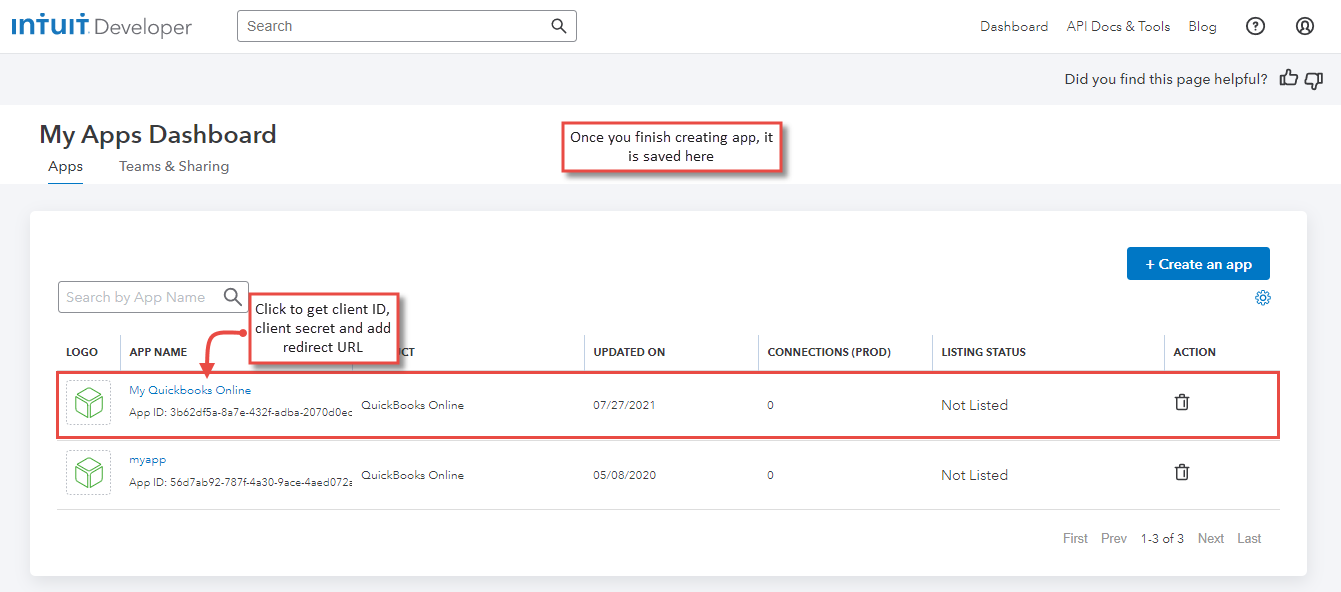Click Not Listed in myapp row

tap(974, 475)
